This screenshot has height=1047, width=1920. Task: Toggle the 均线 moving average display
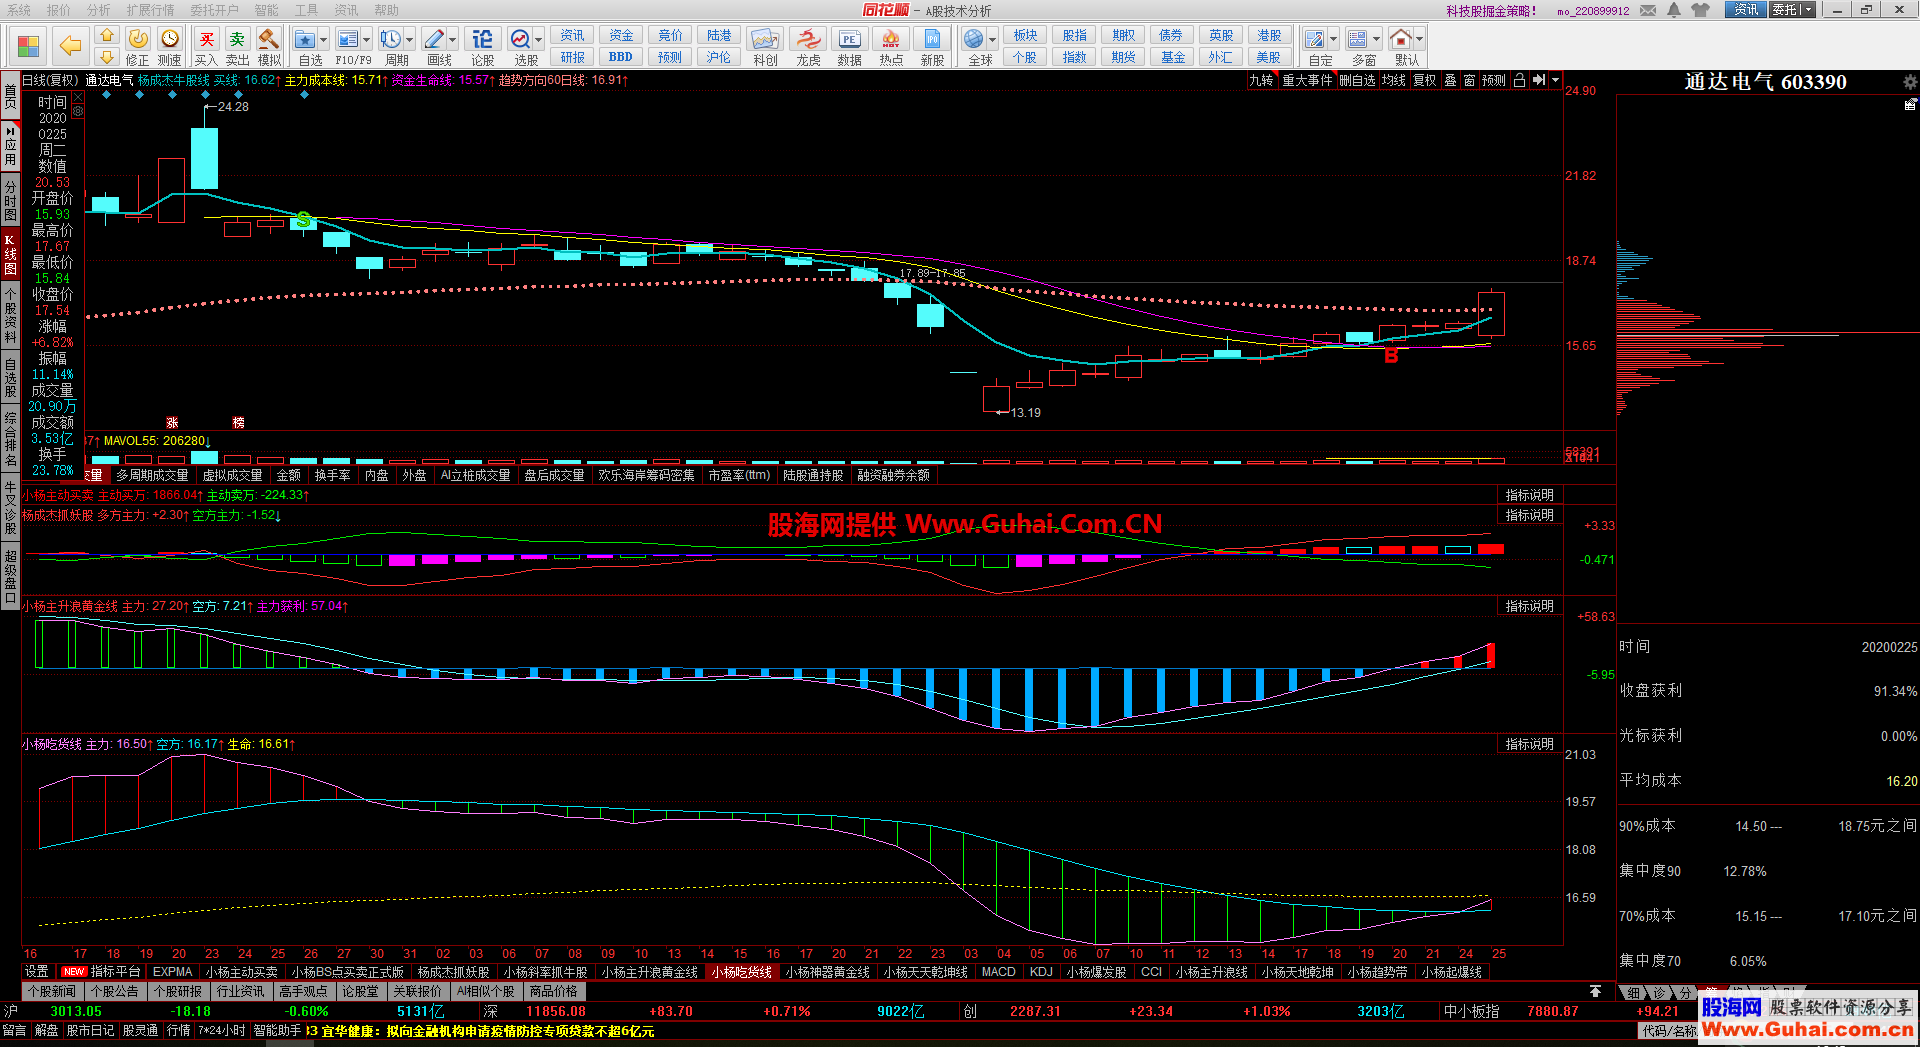point(1394,81)
